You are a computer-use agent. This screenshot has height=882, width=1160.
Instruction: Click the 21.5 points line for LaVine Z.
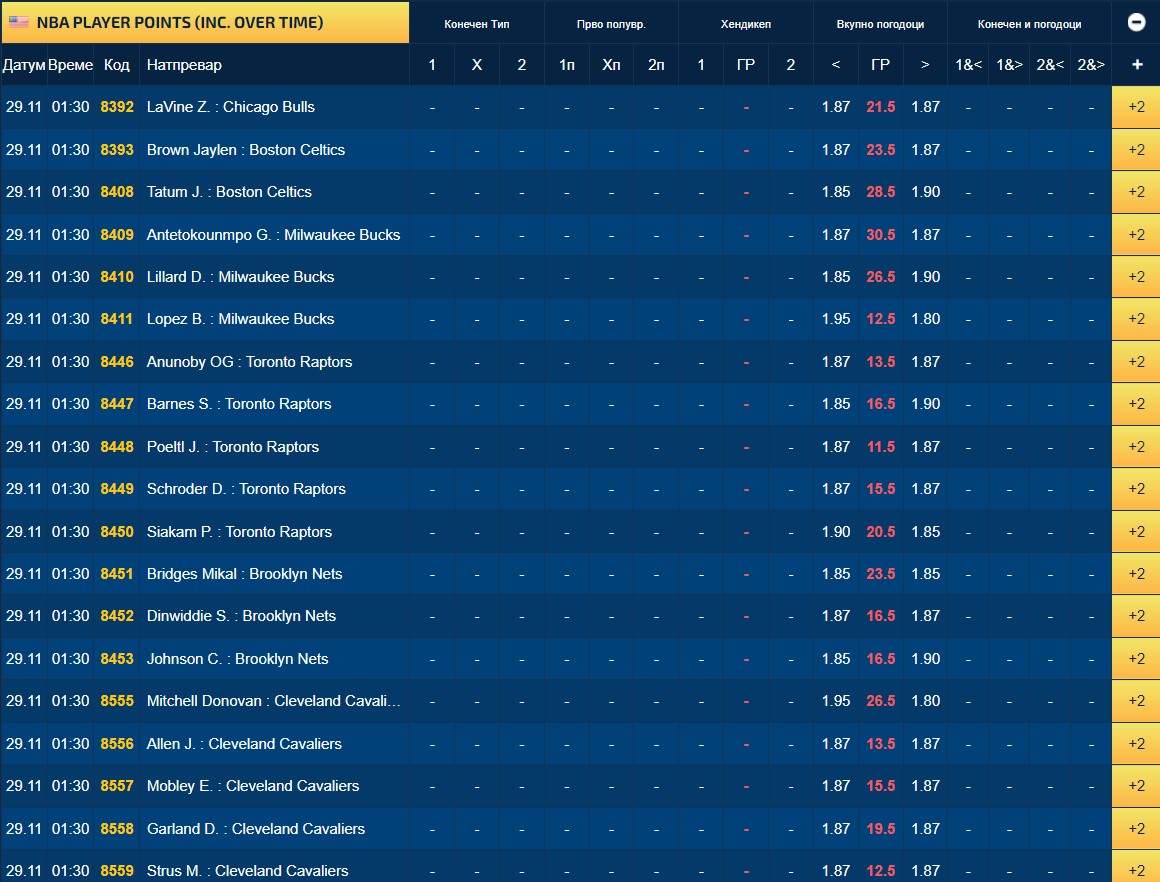(880, 107)
